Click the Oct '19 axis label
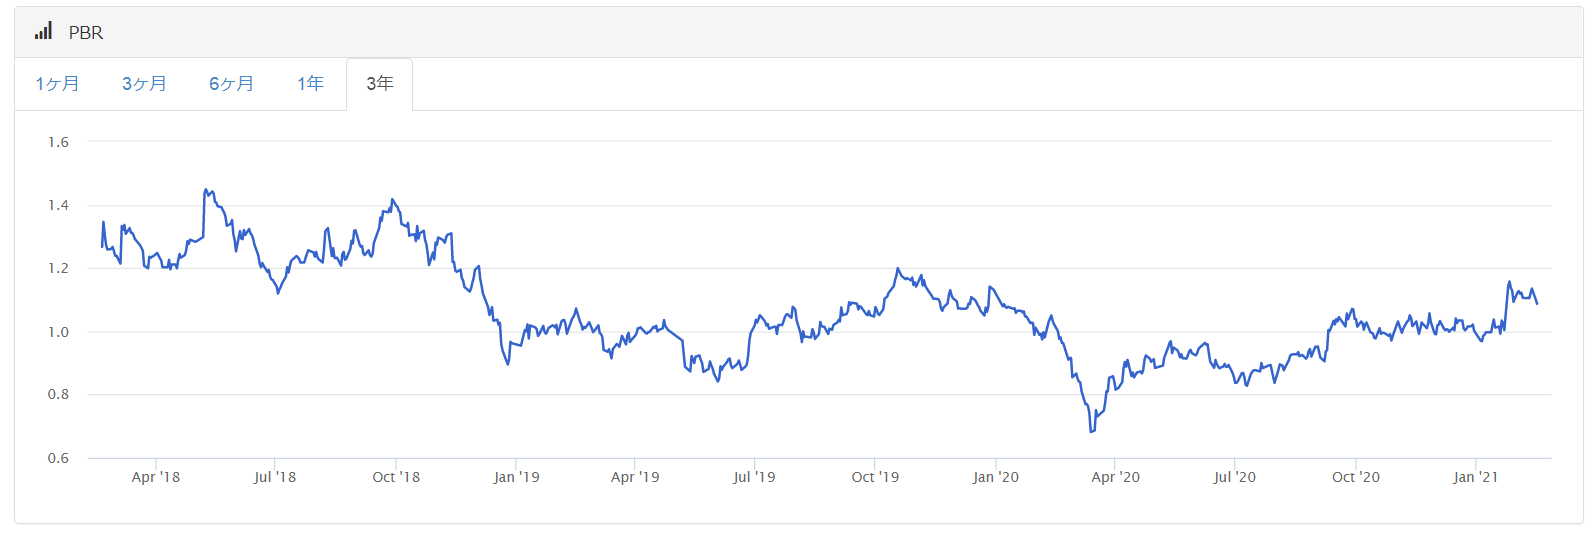Screen dimensions: 1594x538 [x=875, y=477]
